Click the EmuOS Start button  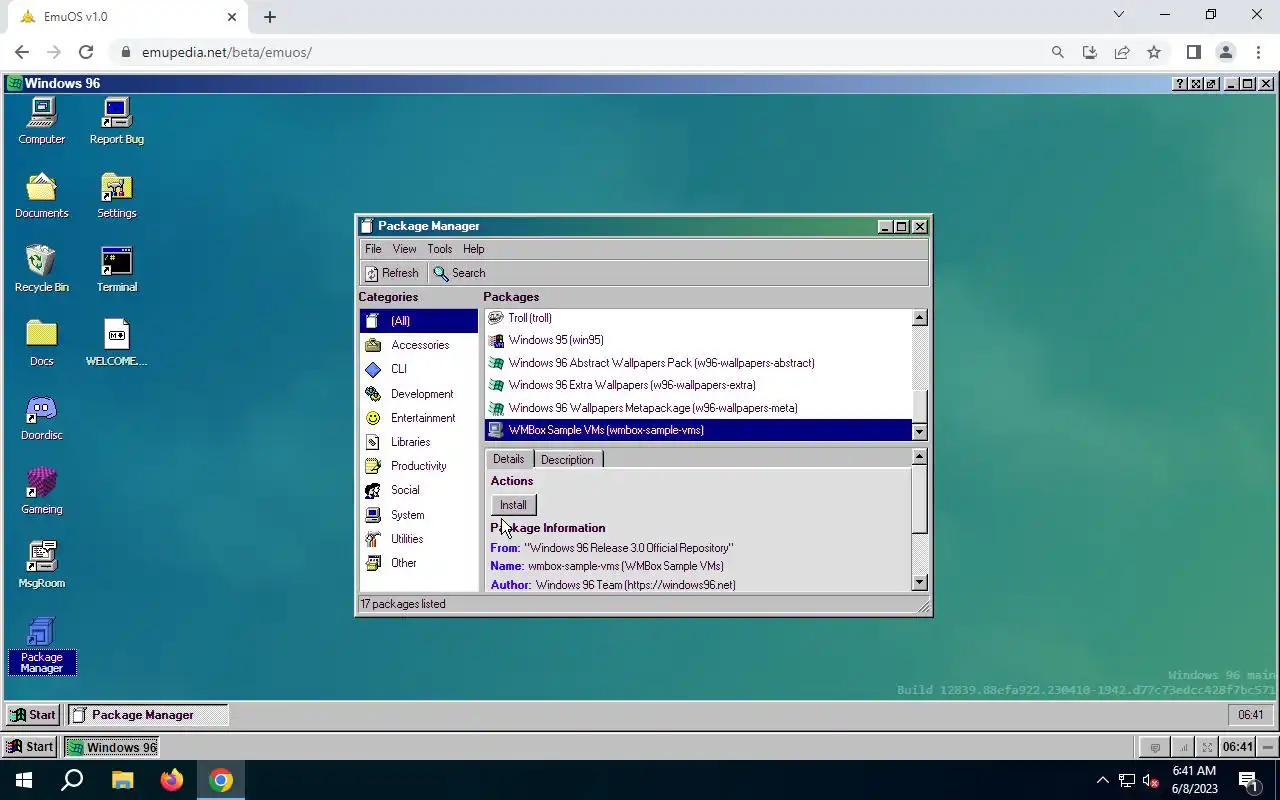coord(30,747)
